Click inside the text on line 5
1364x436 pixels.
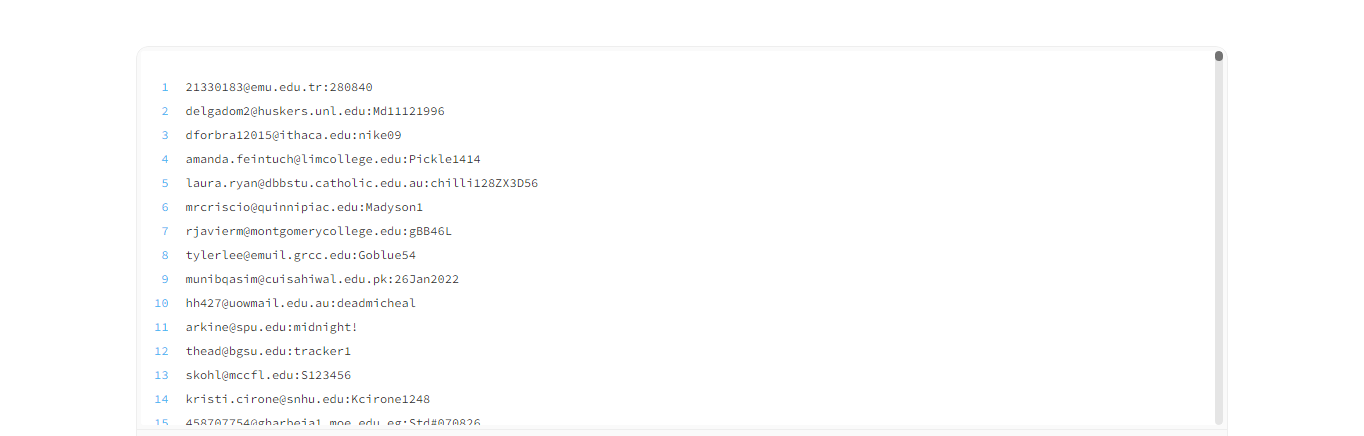coord(362,183)
